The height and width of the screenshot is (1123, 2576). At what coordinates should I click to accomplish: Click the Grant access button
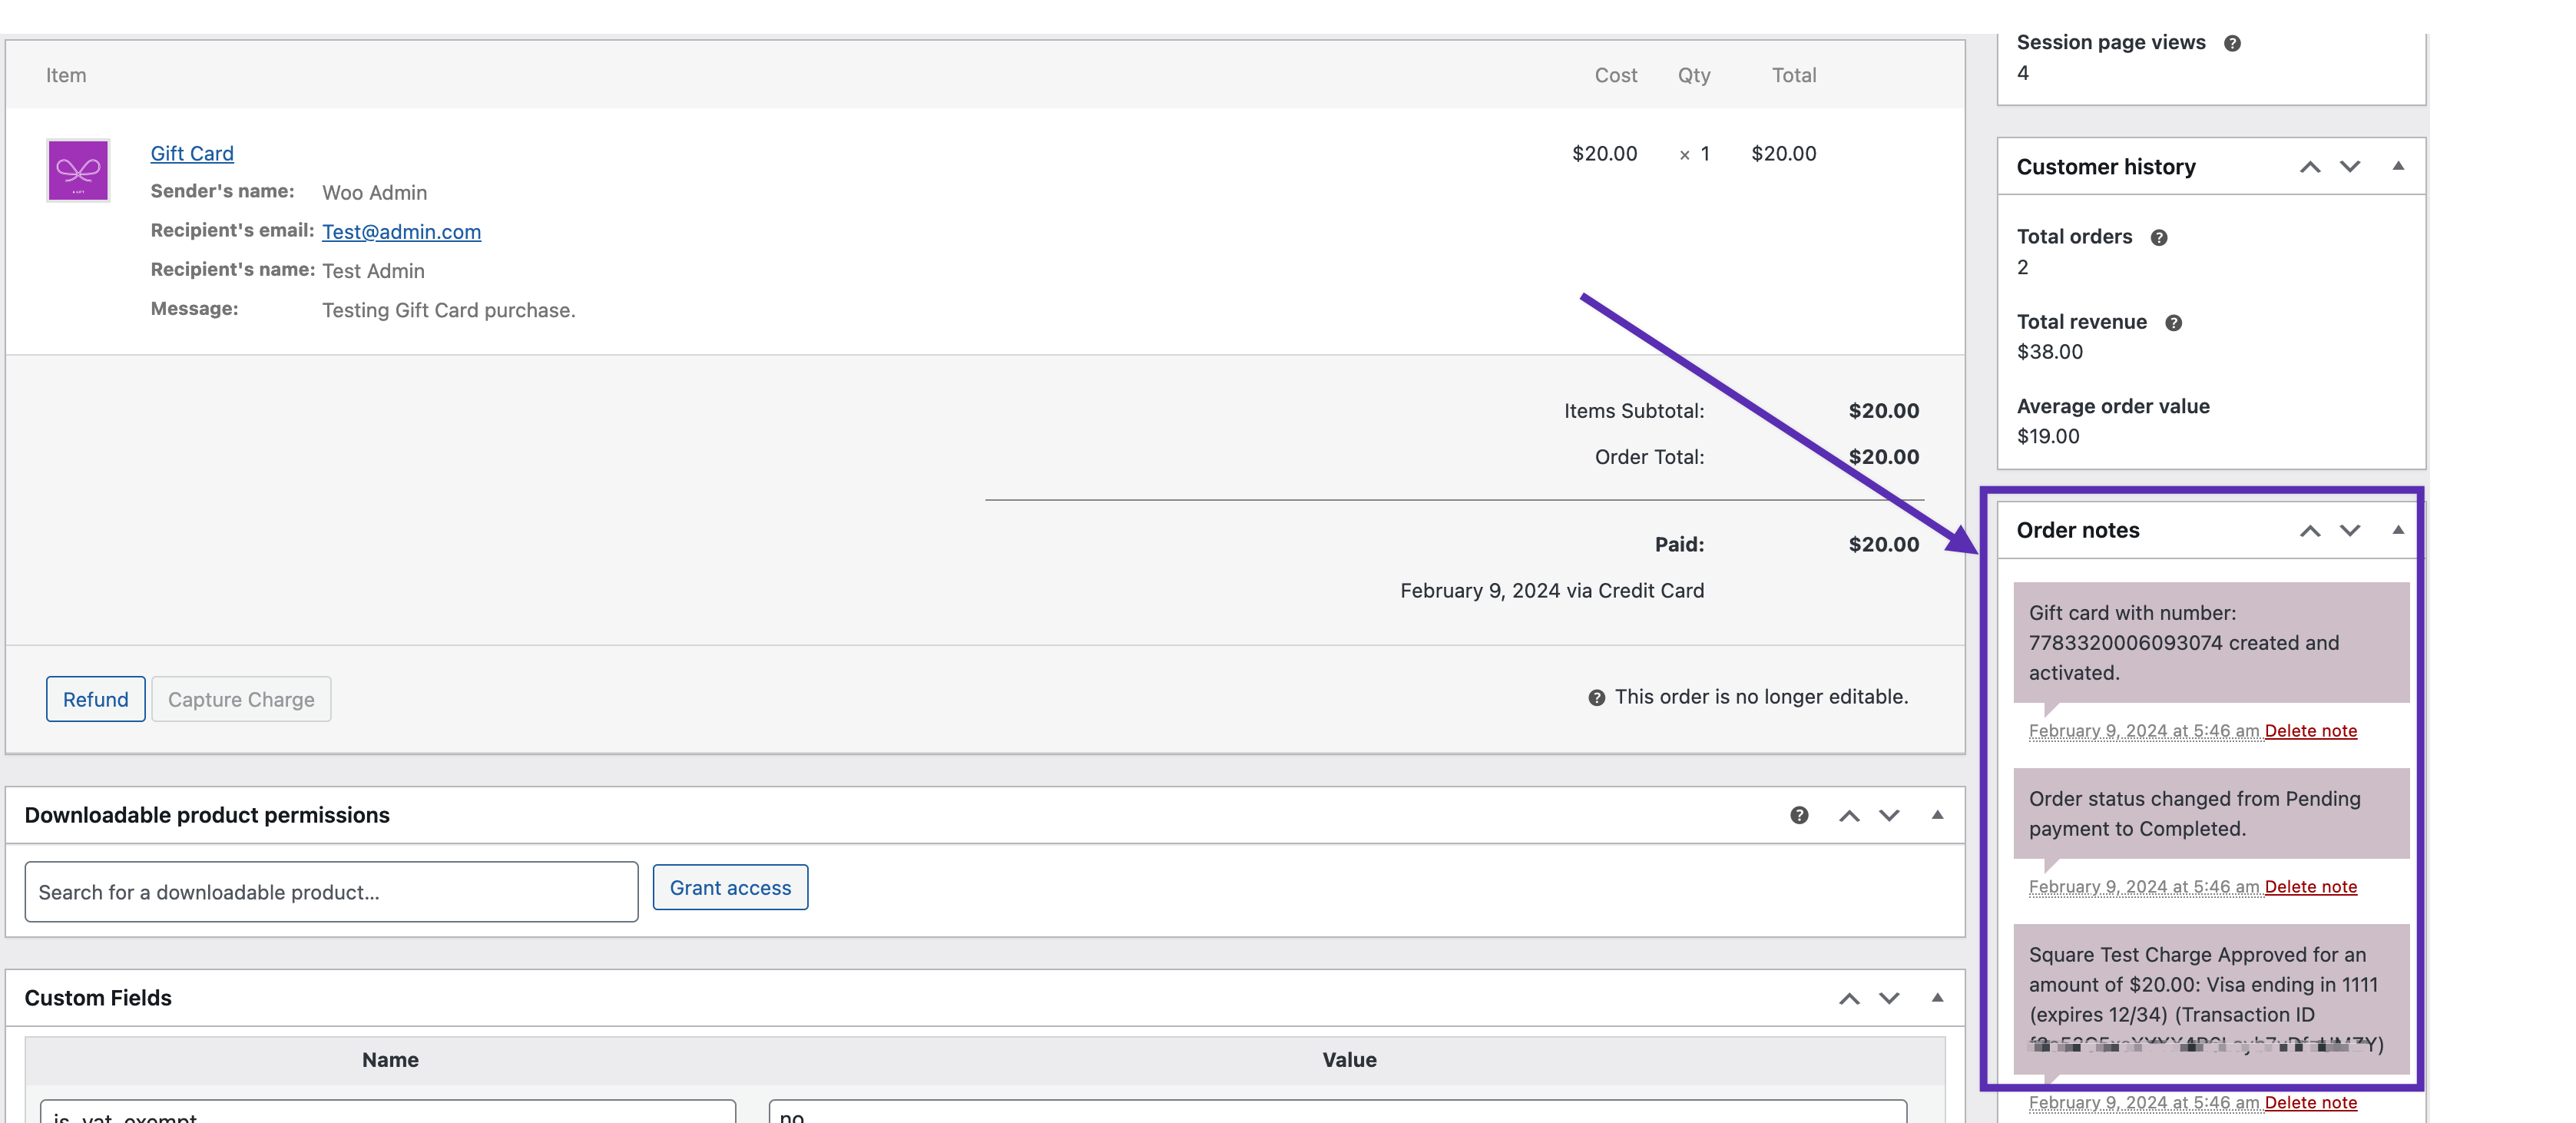[x=730, y=887]
